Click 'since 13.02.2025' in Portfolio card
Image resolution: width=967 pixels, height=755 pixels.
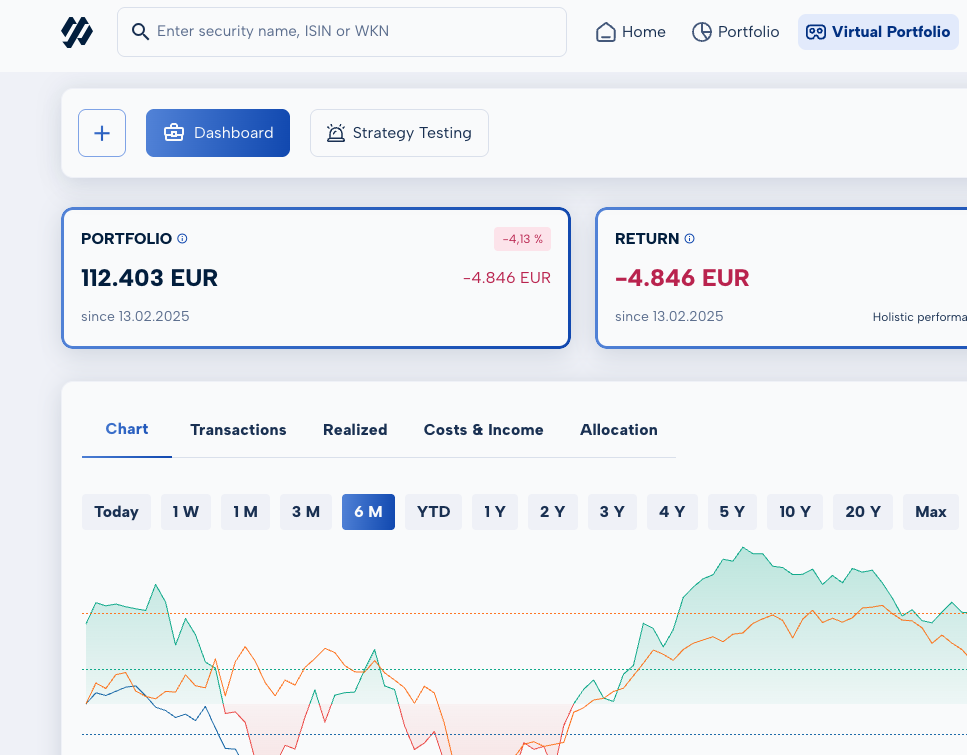point(135,316)
